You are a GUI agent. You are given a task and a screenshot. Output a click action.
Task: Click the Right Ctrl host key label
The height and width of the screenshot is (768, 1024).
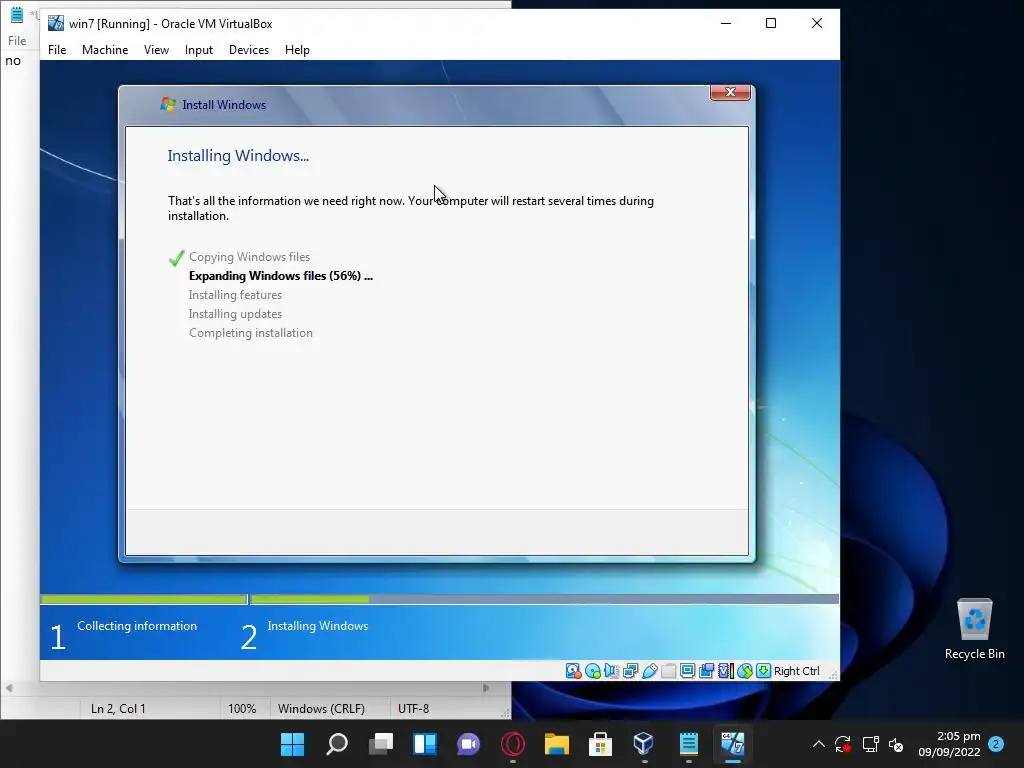pyautogui.click(x=797, y=671)
